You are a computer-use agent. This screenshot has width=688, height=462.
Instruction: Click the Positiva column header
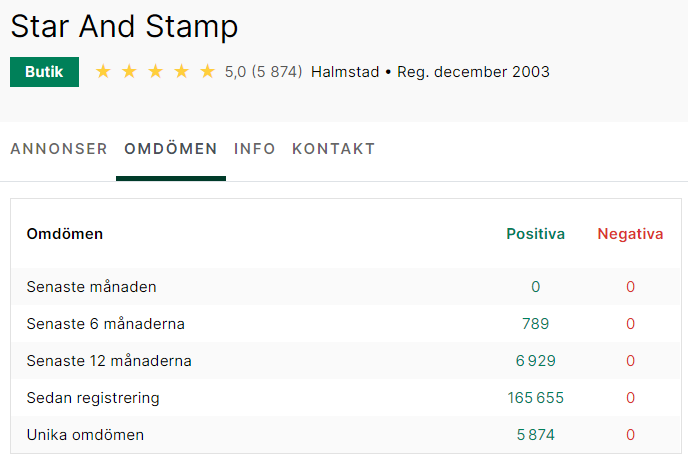pyautogui.click(x=535, y=234)
